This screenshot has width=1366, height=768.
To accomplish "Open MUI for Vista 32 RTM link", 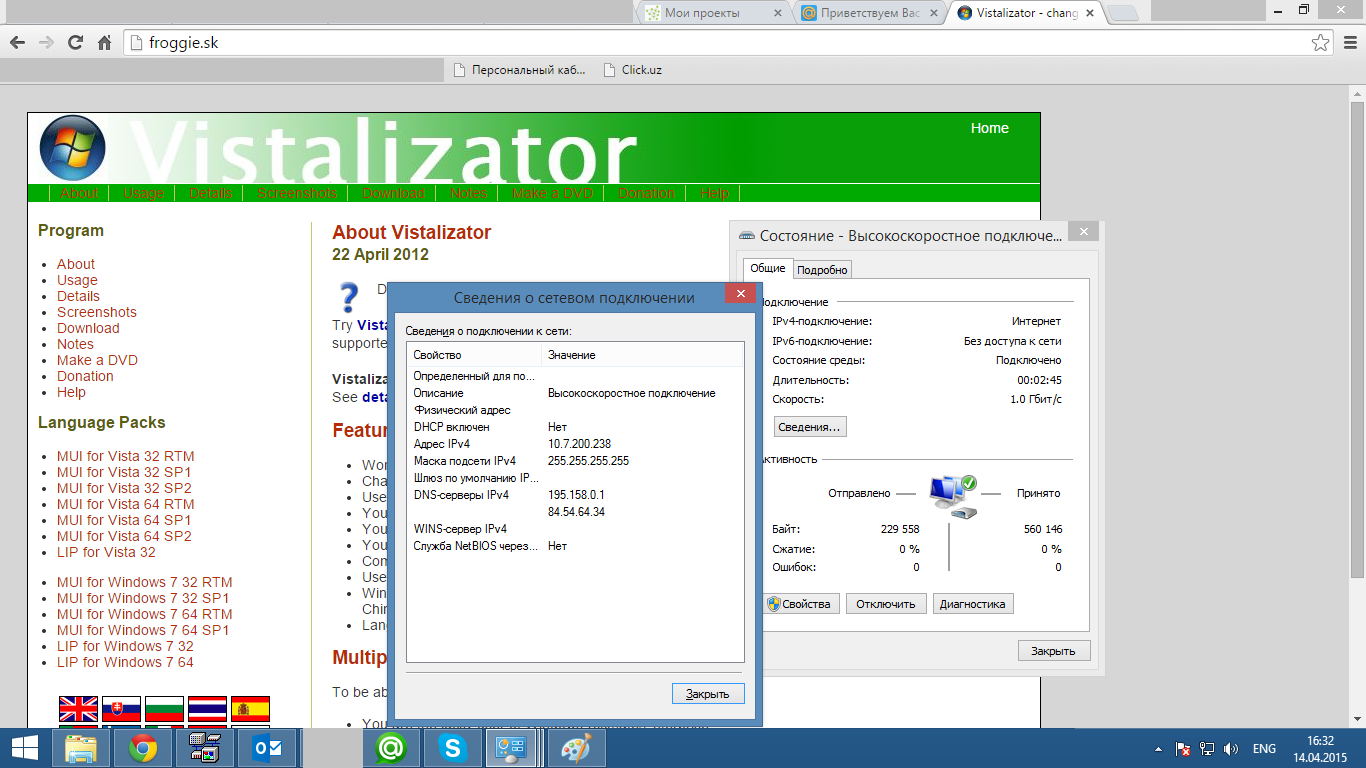I will (126, 456).
